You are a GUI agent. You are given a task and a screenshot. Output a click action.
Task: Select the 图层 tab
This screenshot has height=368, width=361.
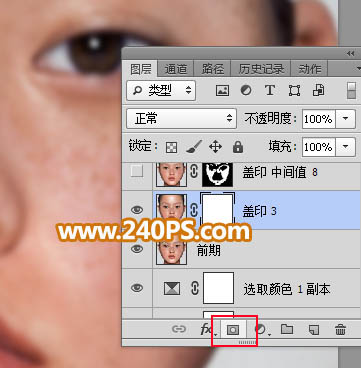click(141, 69)
